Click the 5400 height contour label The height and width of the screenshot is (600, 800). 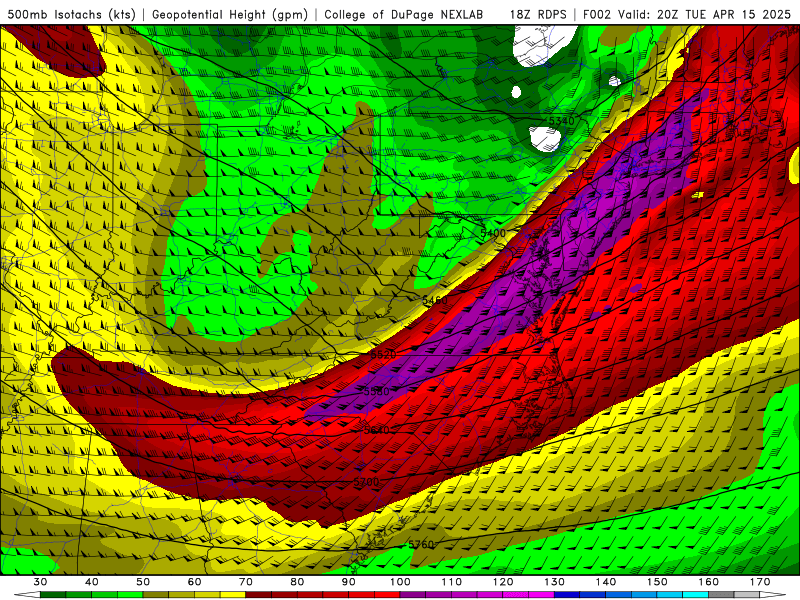(493, 233)
